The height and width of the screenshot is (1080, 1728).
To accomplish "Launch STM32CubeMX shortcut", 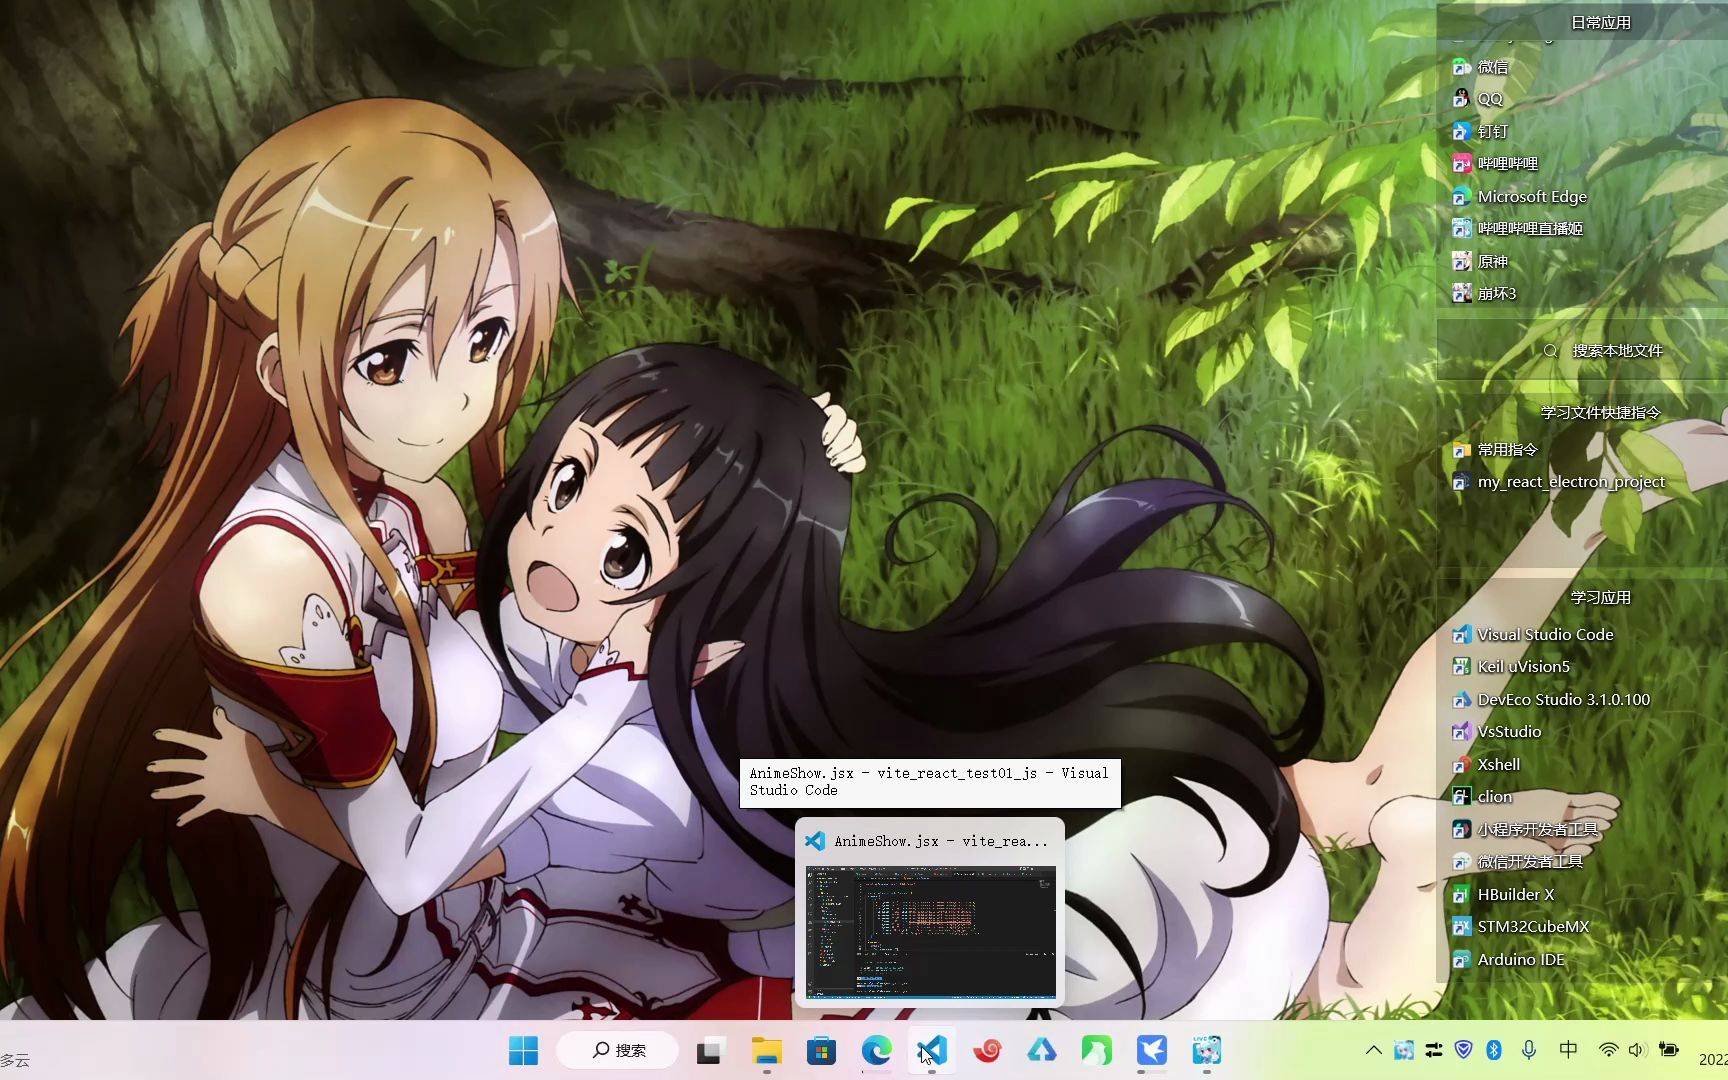I will 1520,927.
